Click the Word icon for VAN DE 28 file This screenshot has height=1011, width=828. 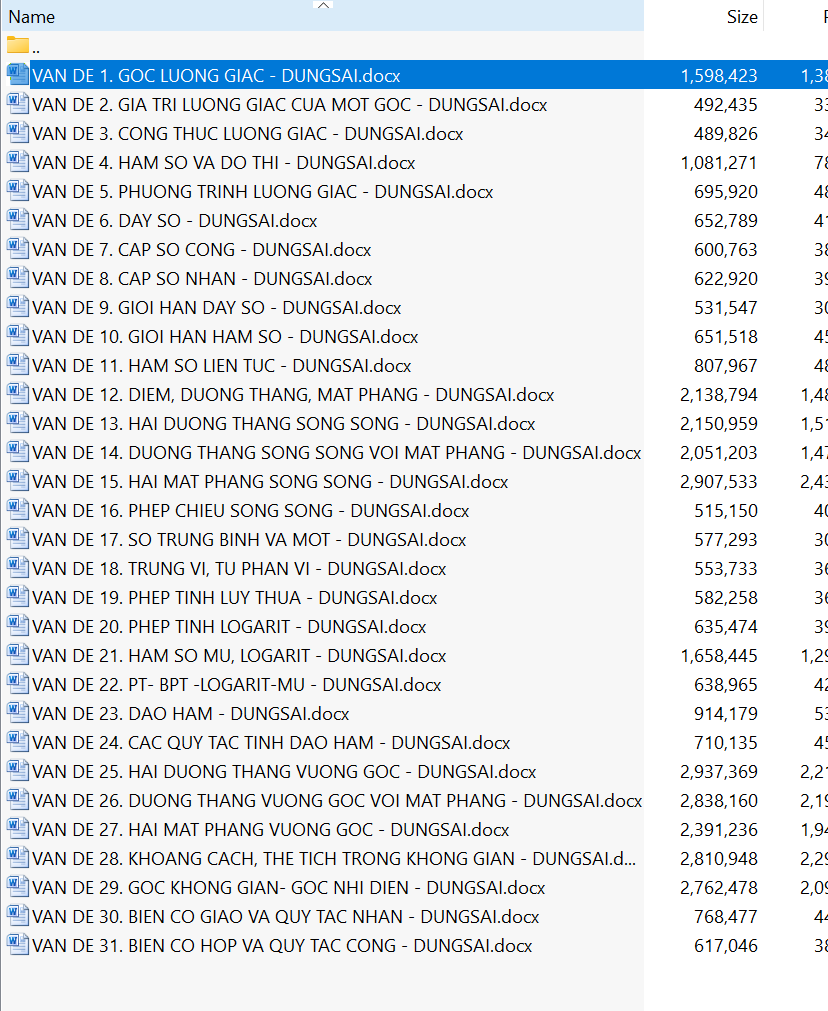17,858
